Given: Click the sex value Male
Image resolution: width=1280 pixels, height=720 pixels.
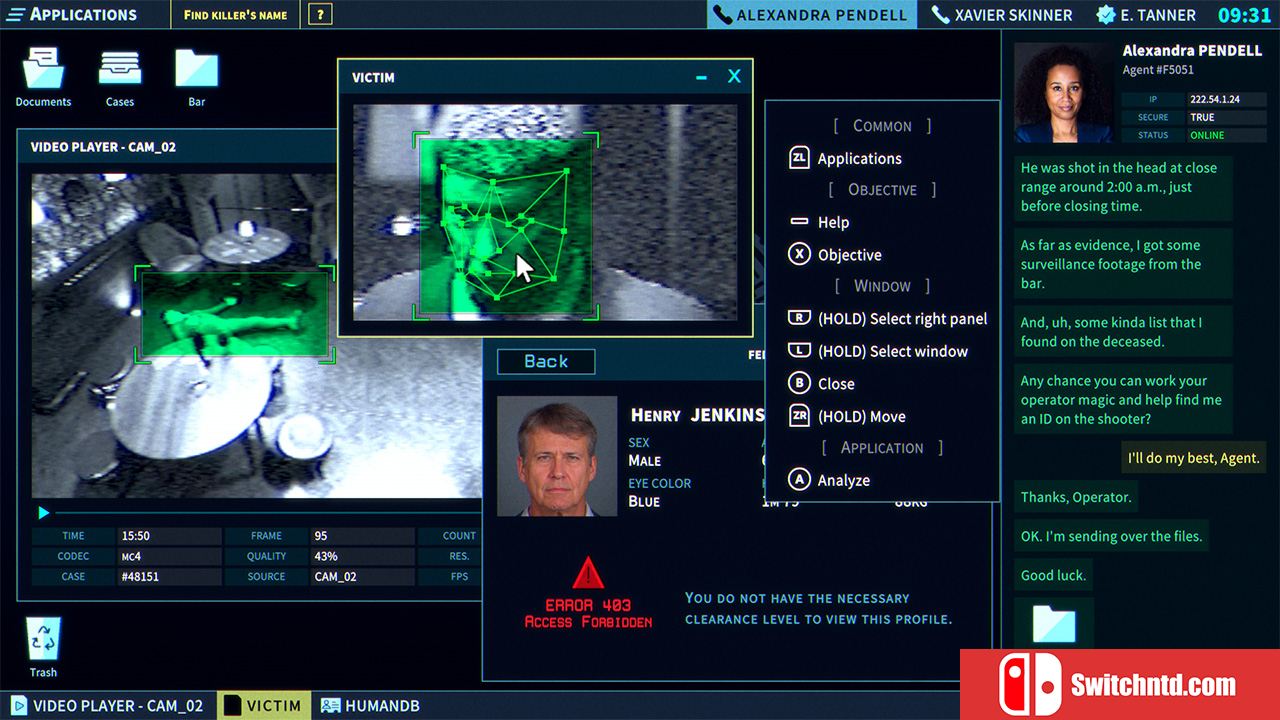Looking at the screenshot, I should coord(645,461).
